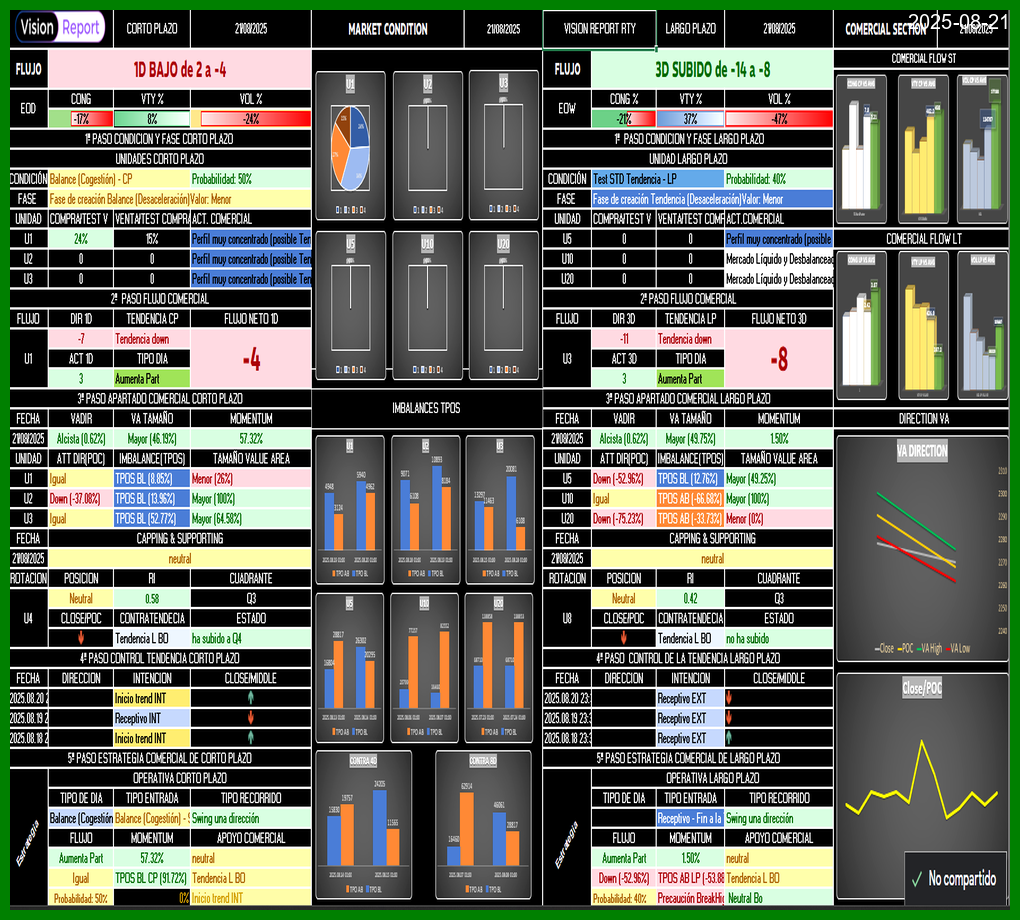The width and height of the screenshot is (1020, 920).
Task: Click the Down (-37.08%) cell
Action: click(x=81, y=499)
